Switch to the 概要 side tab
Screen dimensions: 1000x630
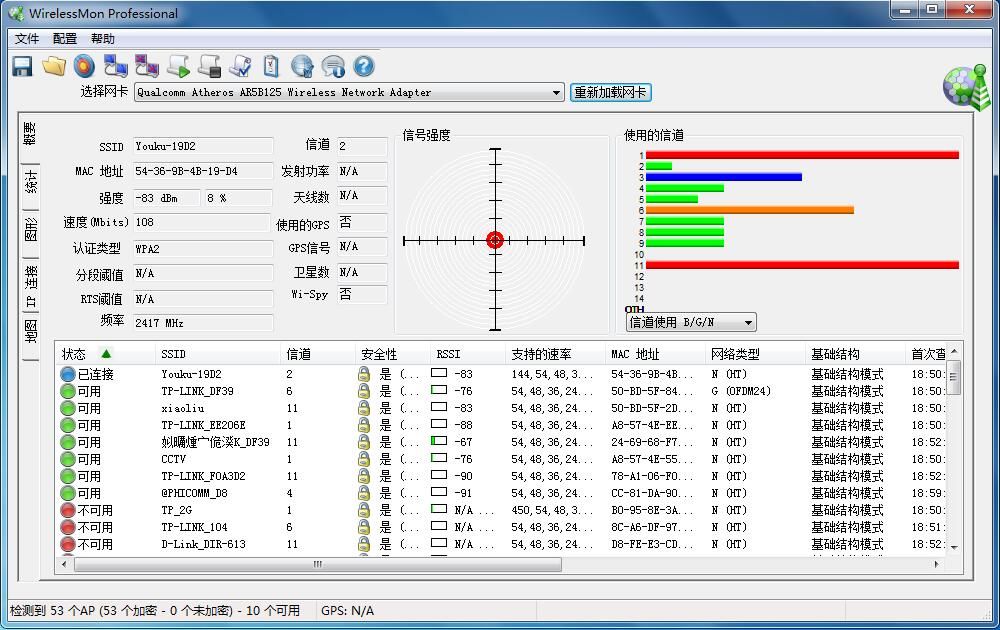point(30,135)
